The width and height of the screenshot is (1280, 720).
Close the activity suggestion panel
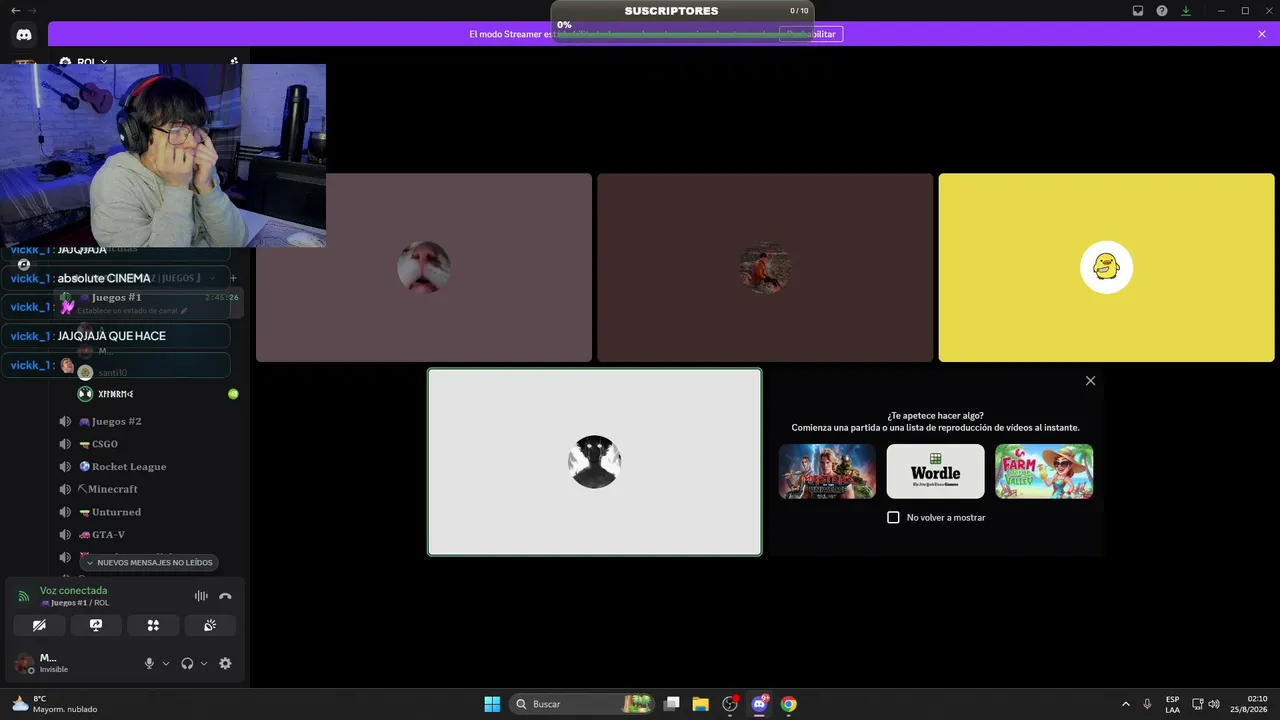[1091, 381]
